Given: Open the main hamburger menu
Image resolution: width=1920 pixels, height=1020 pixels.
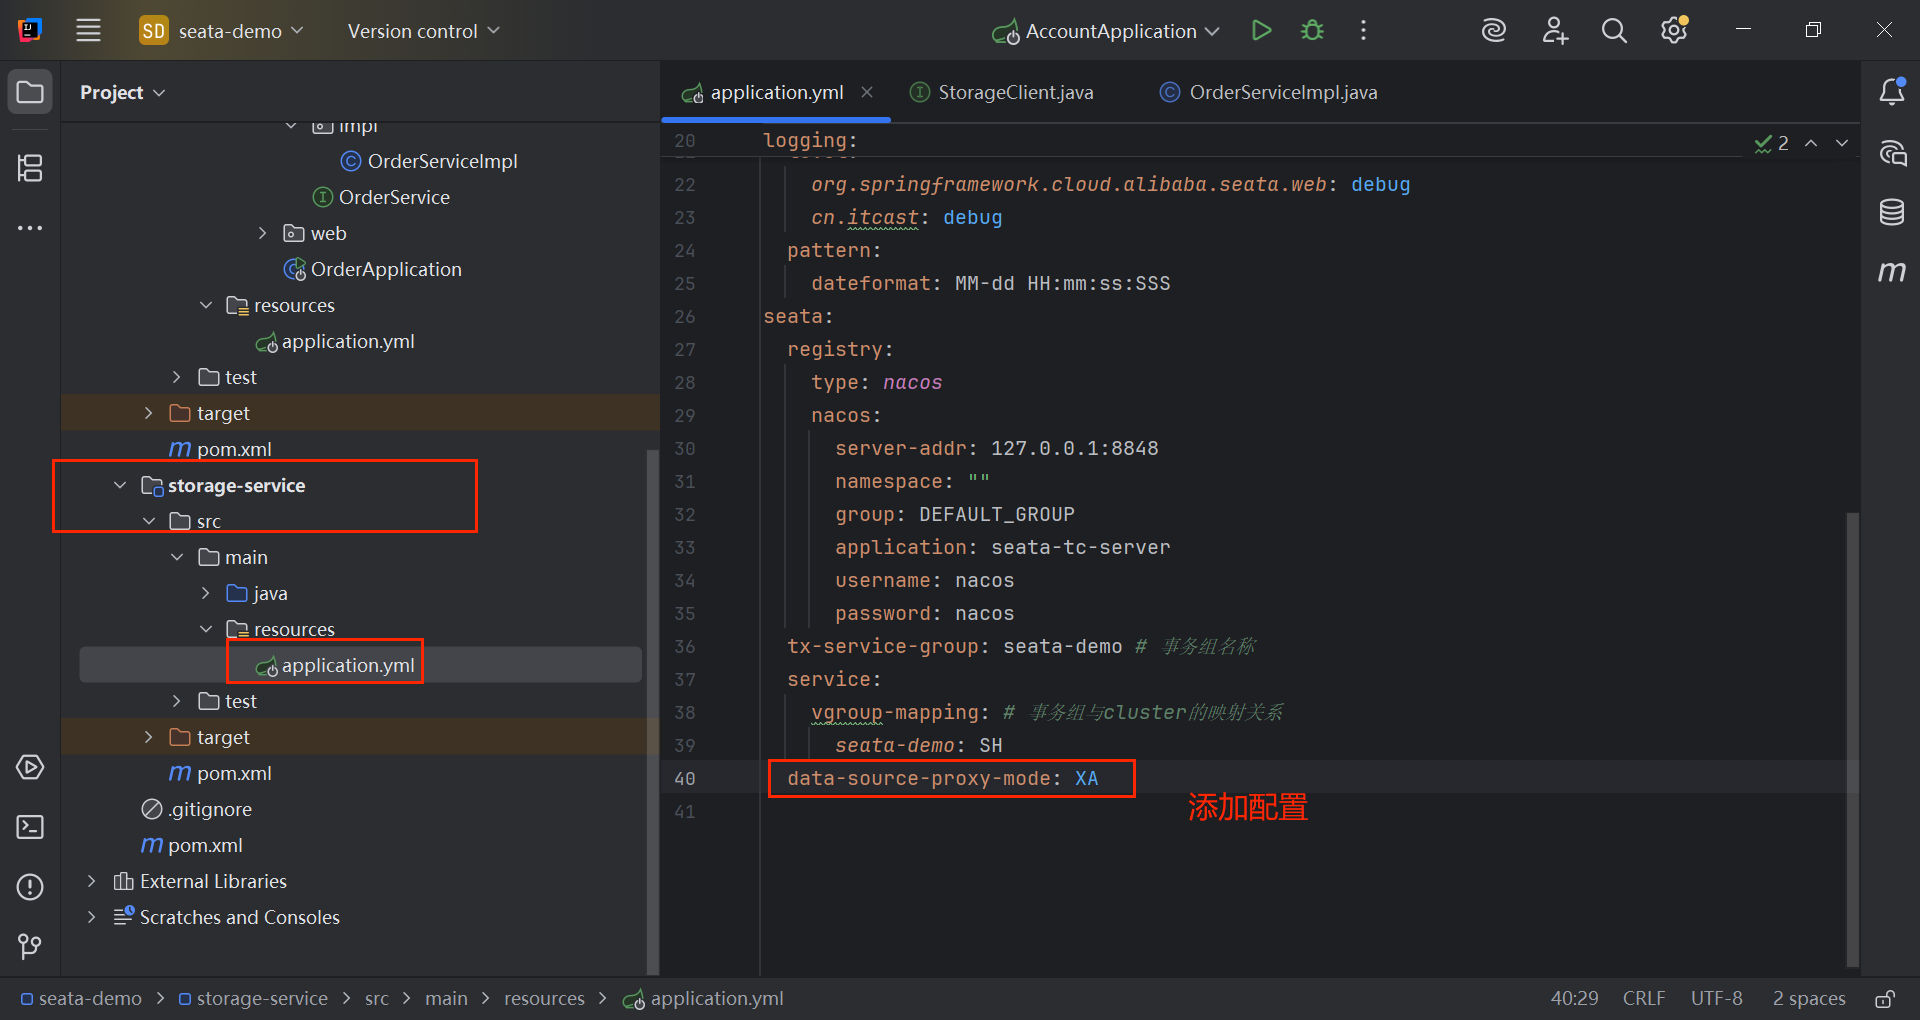Looking at the screenshot, I should [88, 31].
